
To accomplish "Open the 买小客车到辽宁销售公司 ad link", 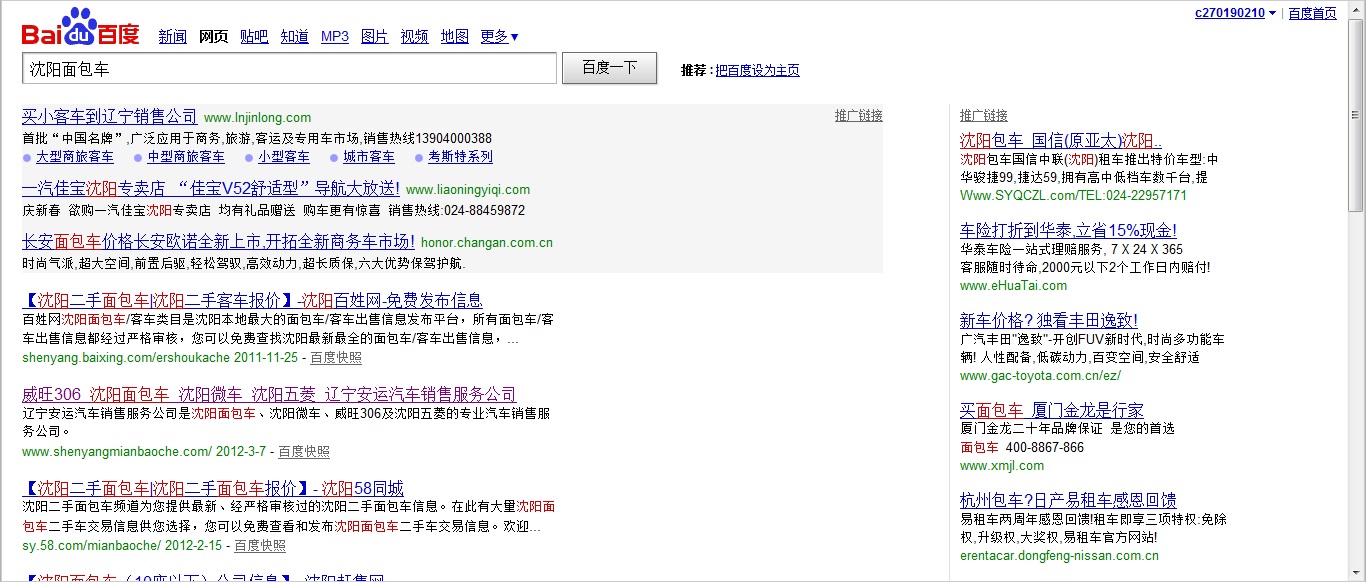I will (x=110, y=117).
